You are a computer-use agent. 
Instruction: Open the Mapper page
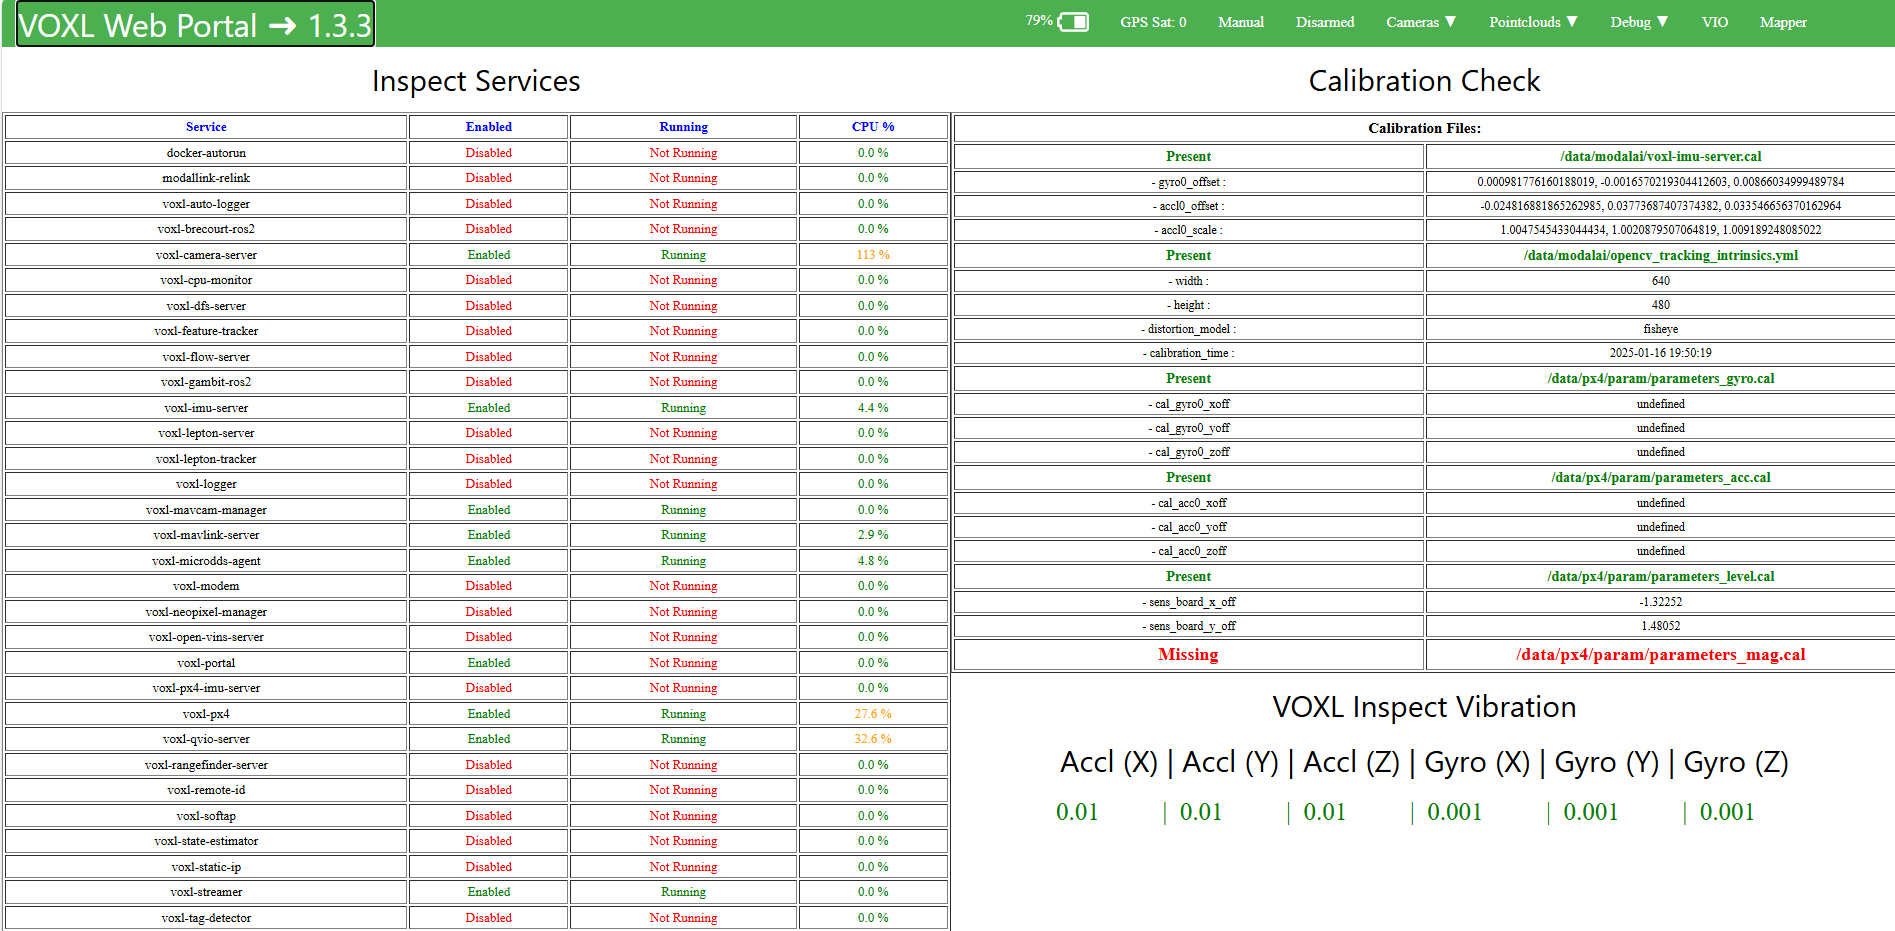point(1782,22)
